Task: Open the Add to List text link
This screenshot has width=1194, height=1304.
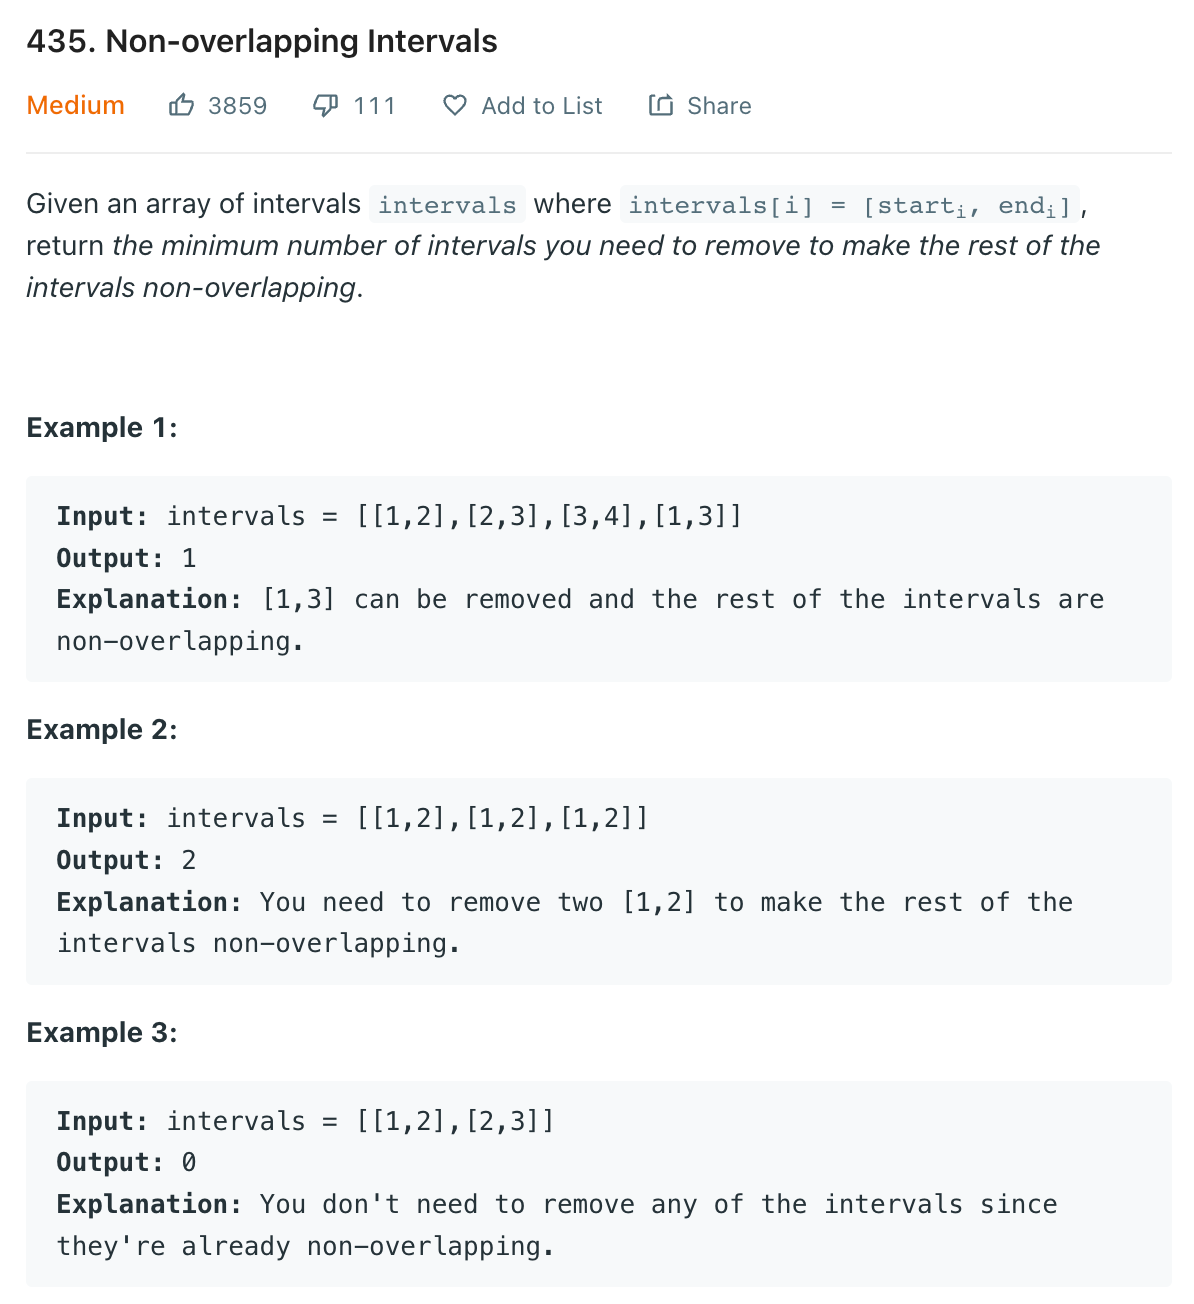Action: point(542,106)
